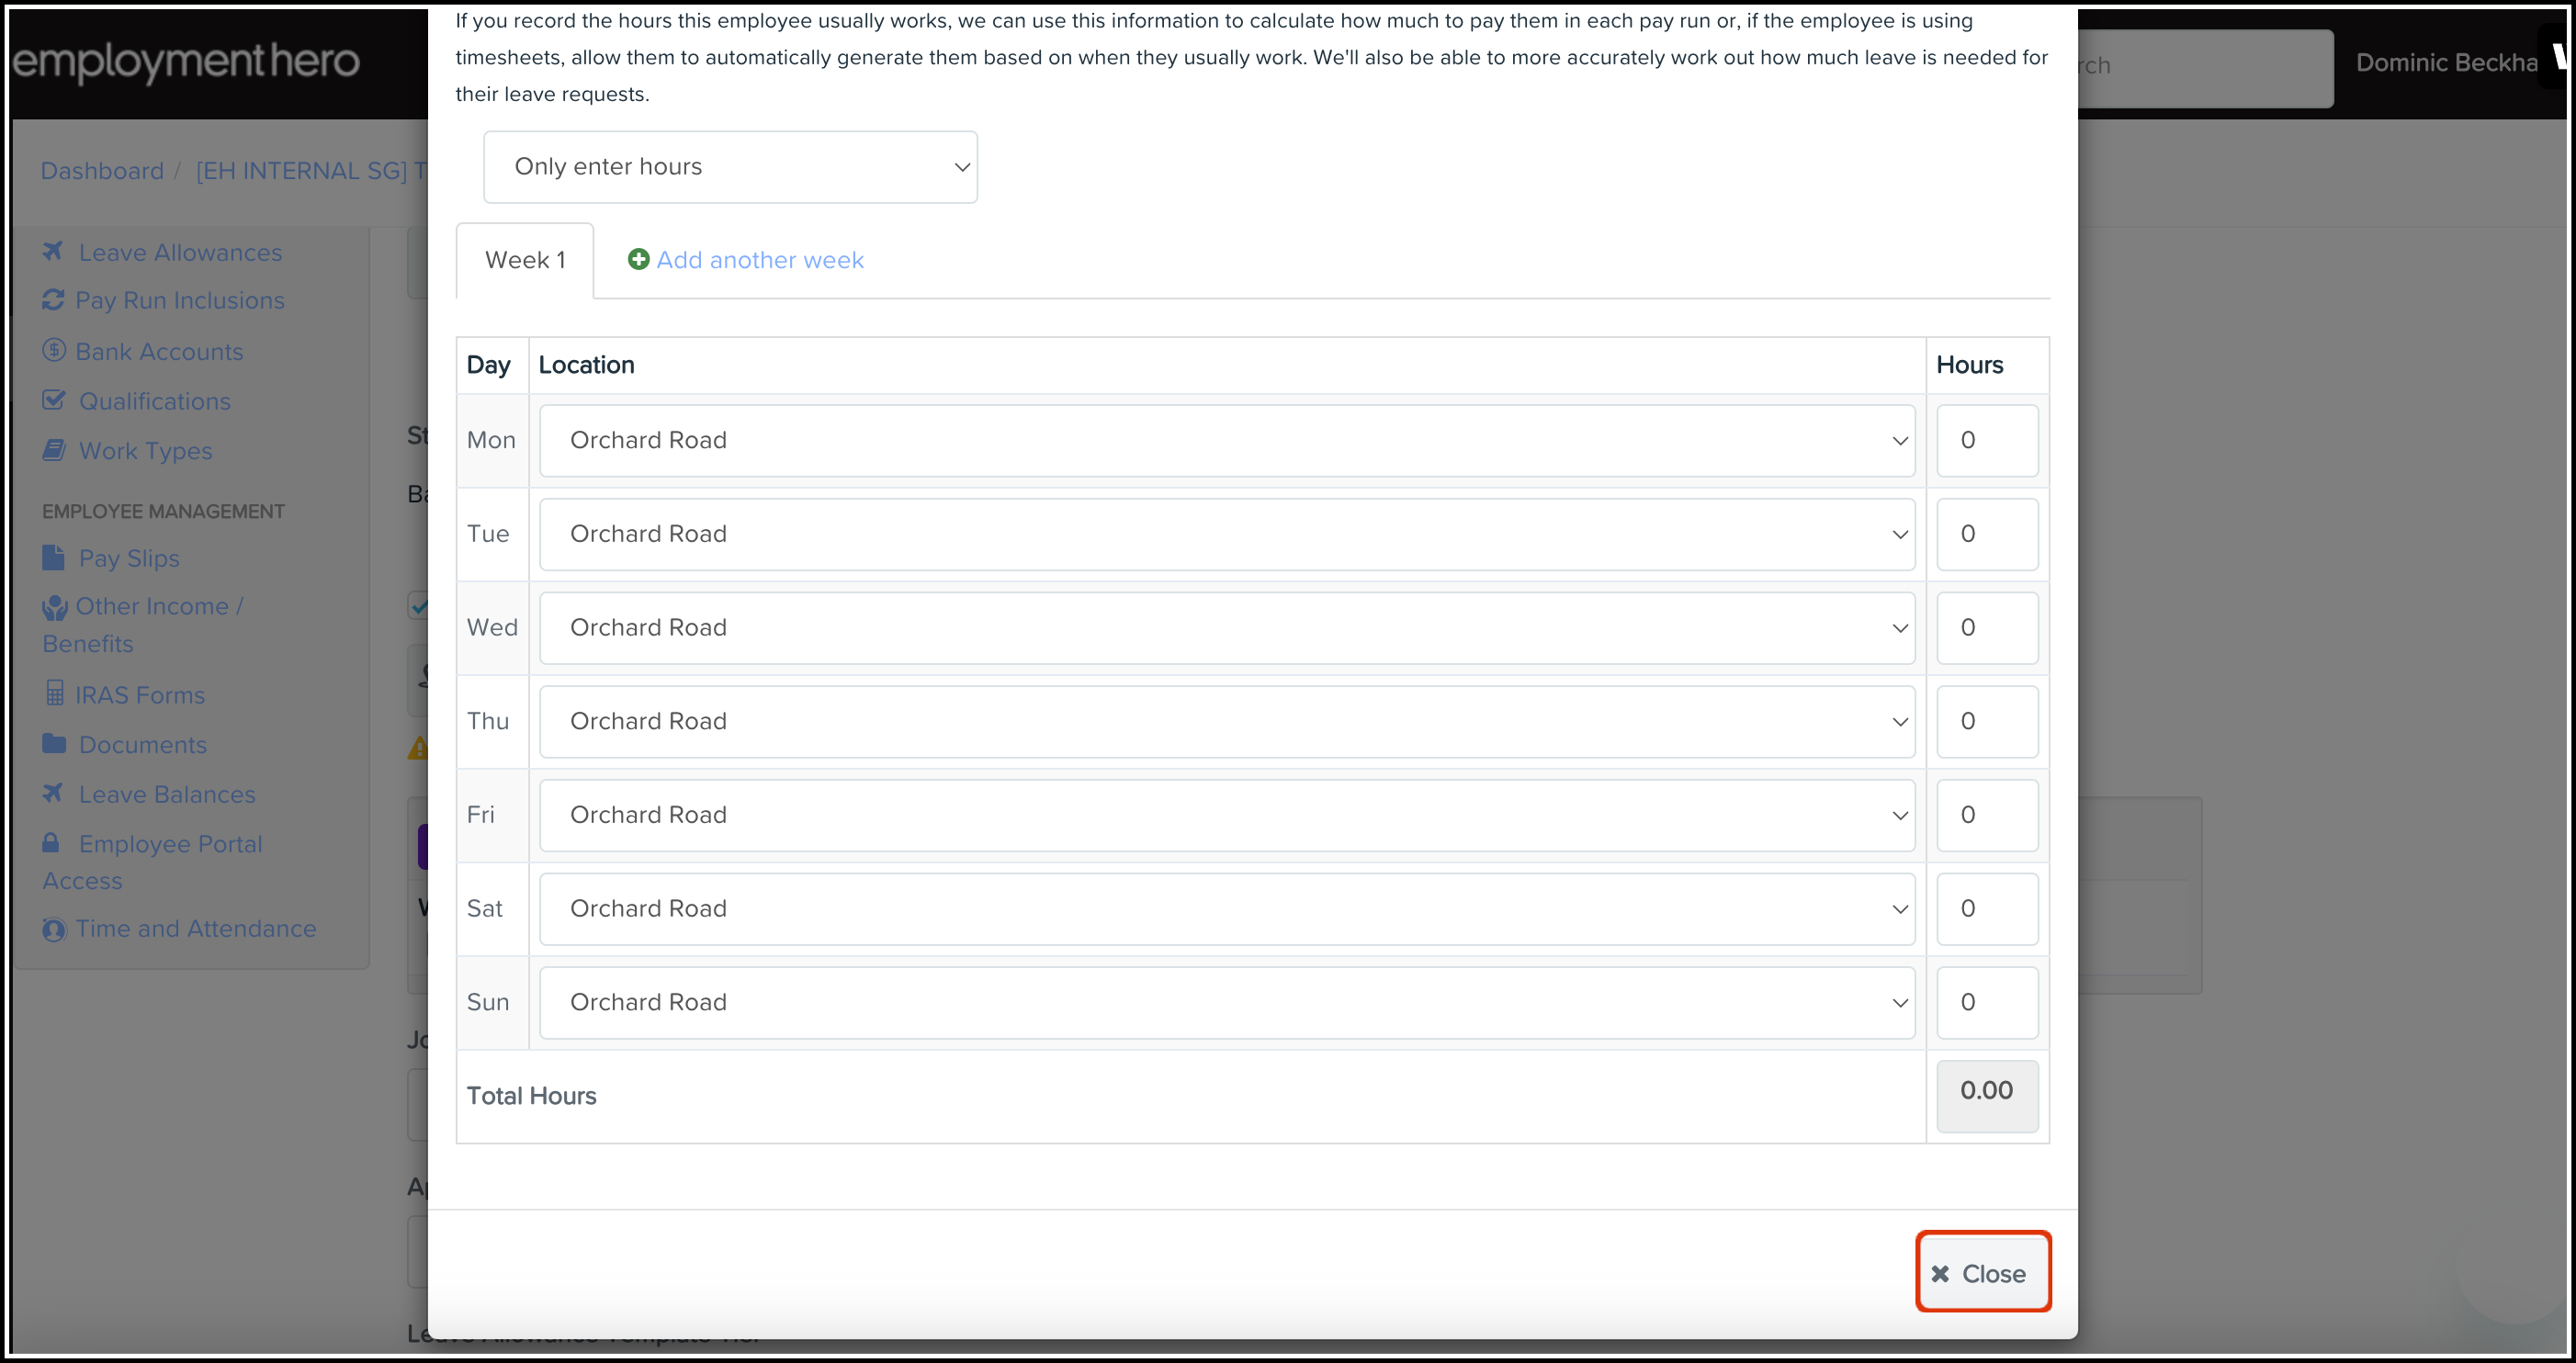Click the Saturday hours input field
Screen dimensions: 2576x1363
(x=1986, y=908)
